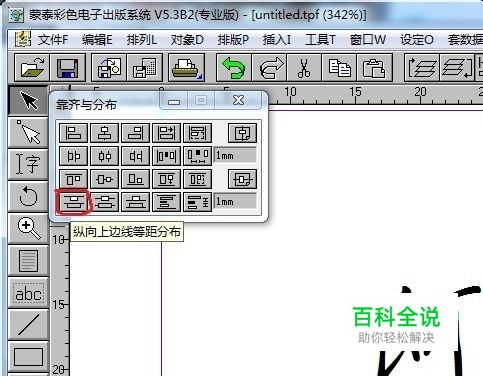The width and height of the screenshot is (483, 376).
Task: Click the lower 1mm spacing field
Action: pos(235,201)
